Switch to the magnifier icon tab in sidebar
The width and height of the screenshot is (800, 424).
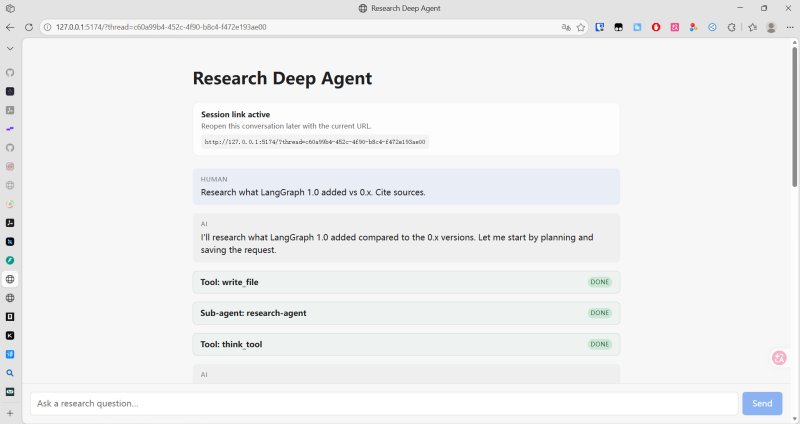click(10, 373)
